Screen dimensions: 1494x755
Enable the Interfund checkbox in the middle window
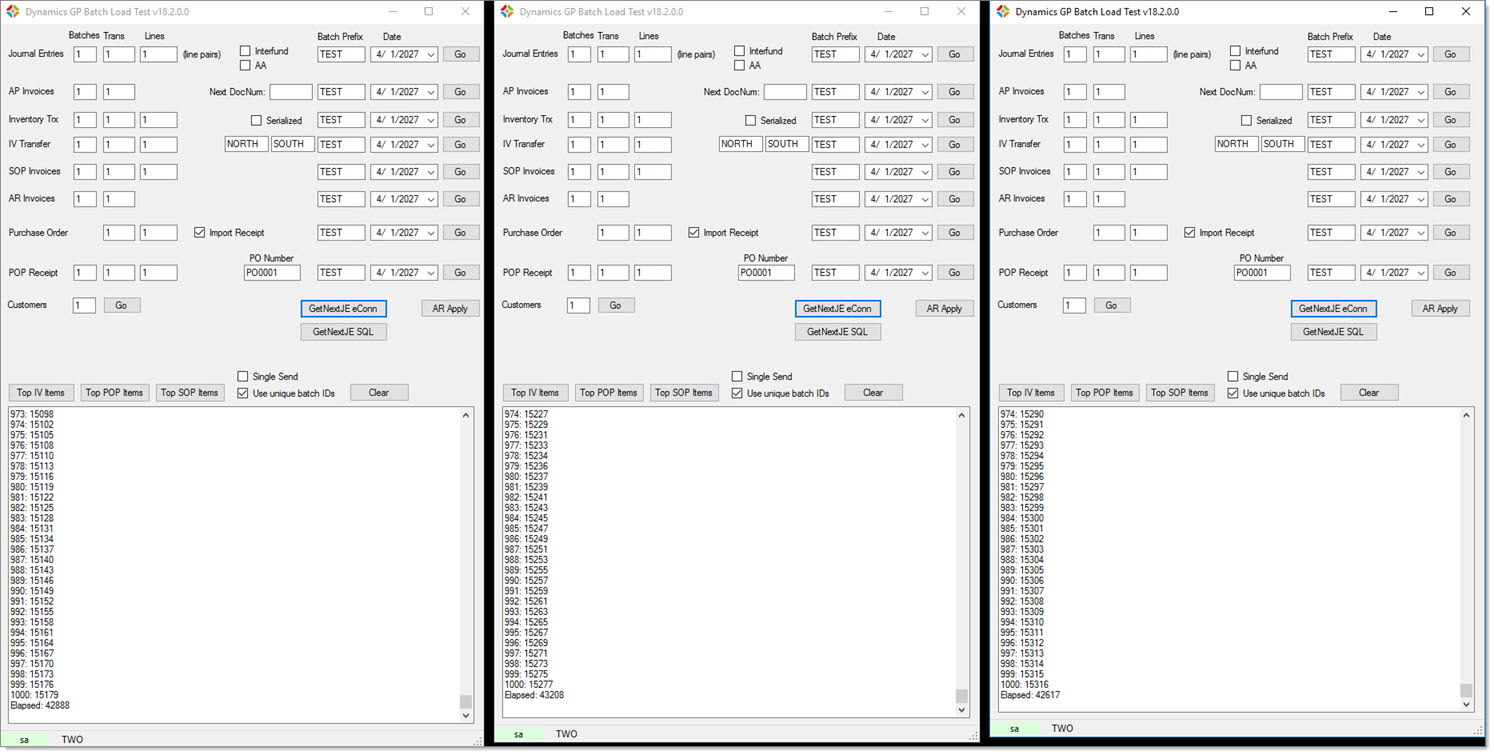[x=740, y=51]
